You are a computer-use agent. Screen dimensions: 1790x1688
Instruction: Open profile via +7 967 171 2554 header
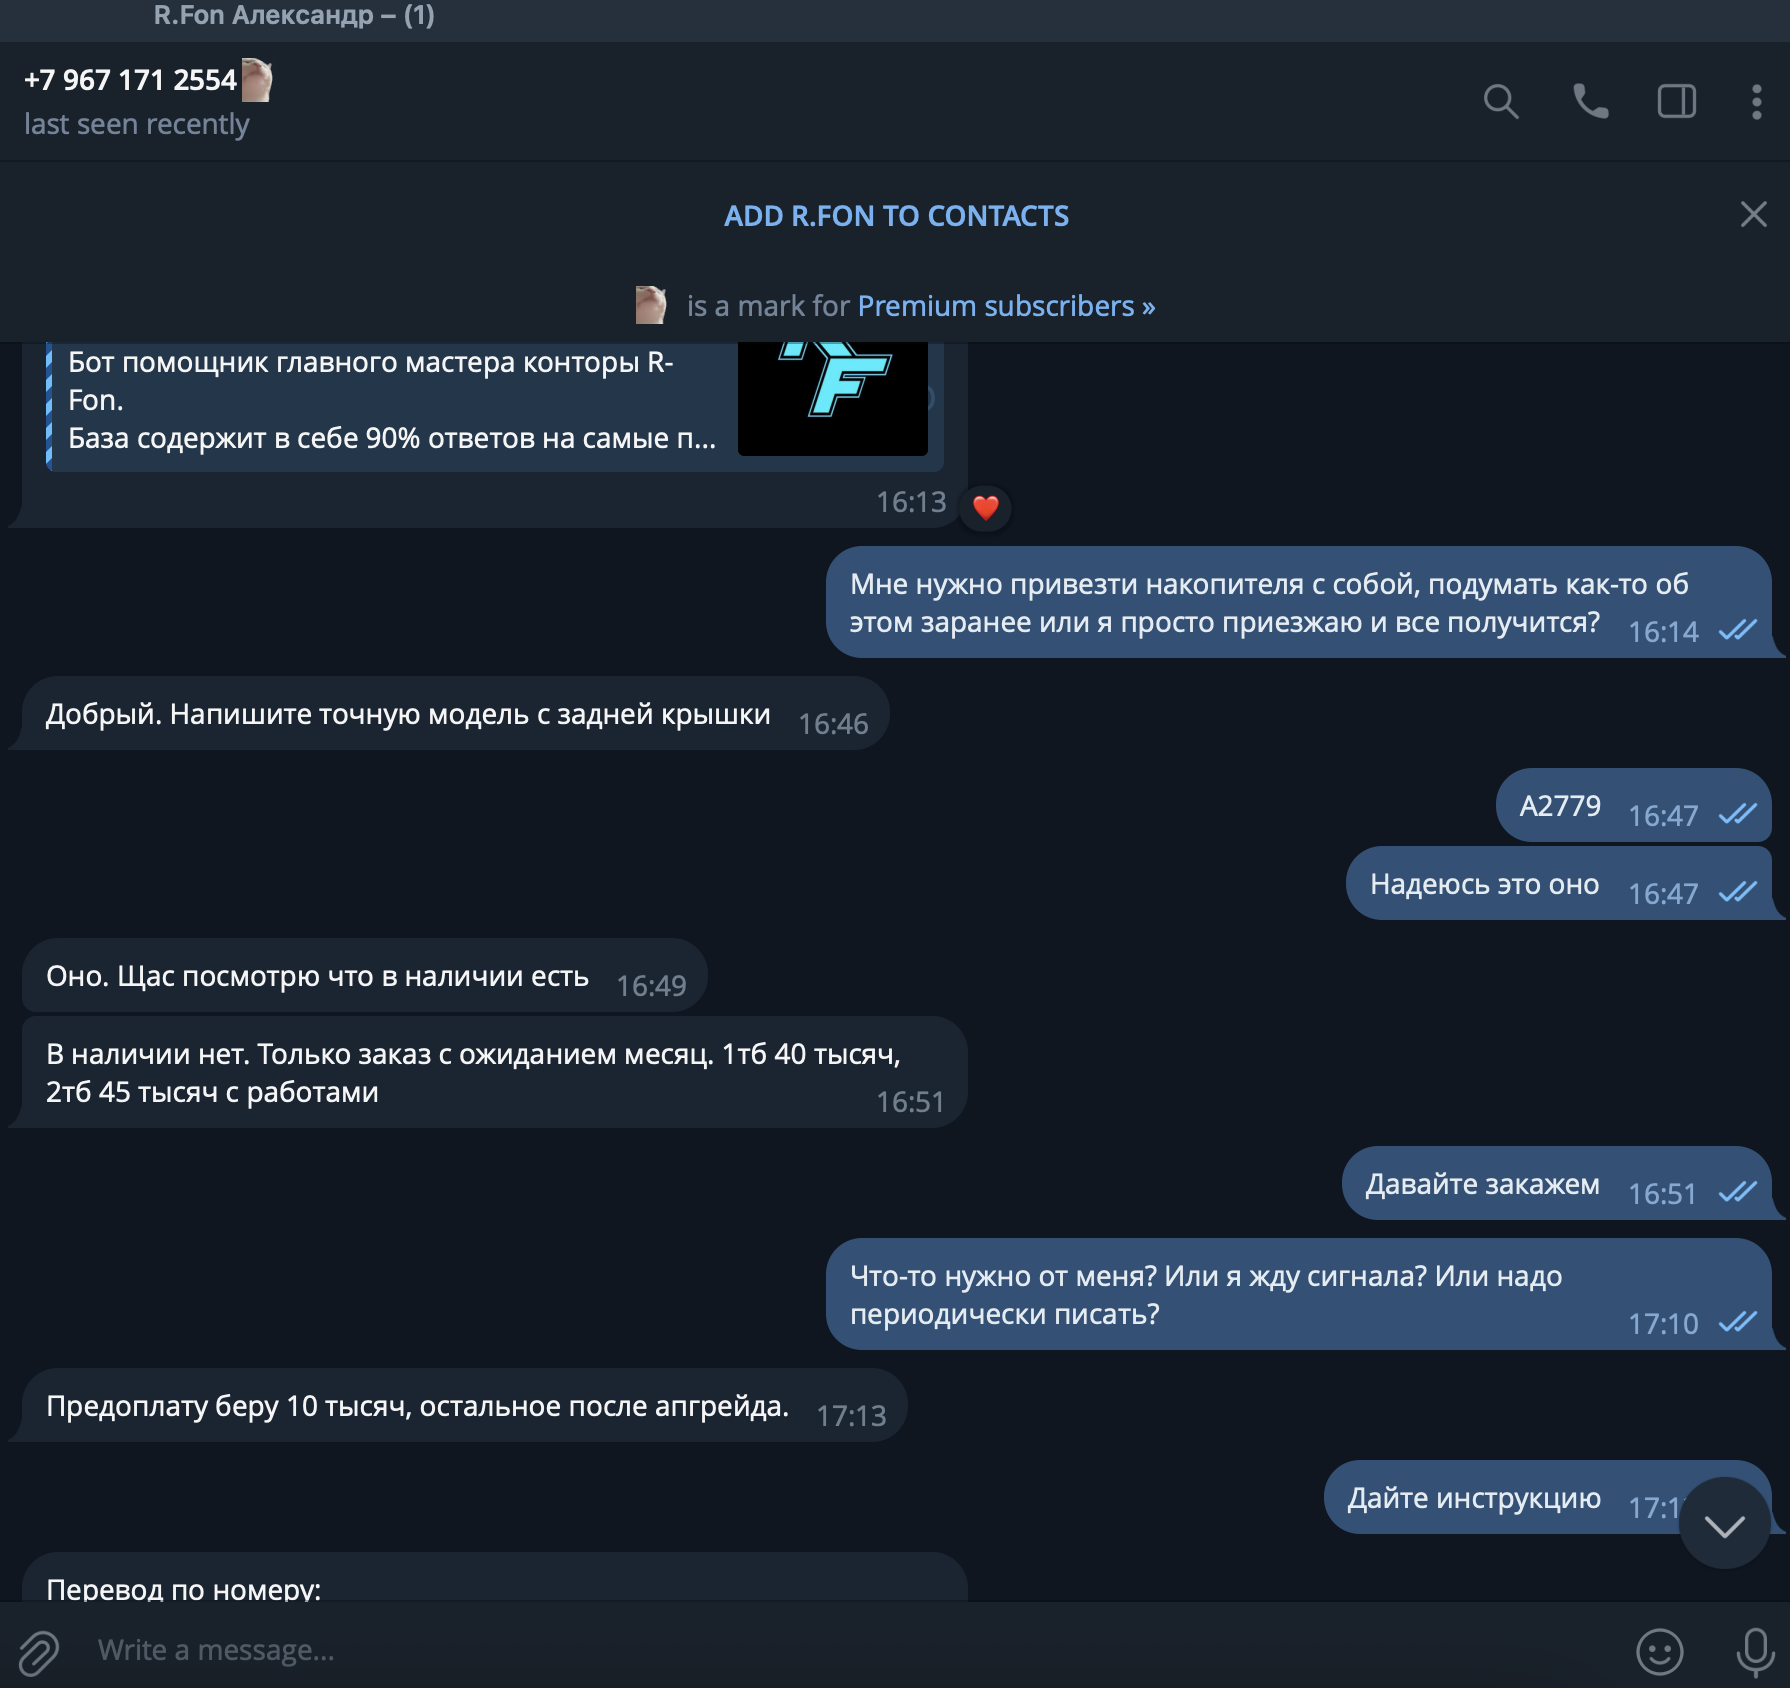click(x=130, y=80)
